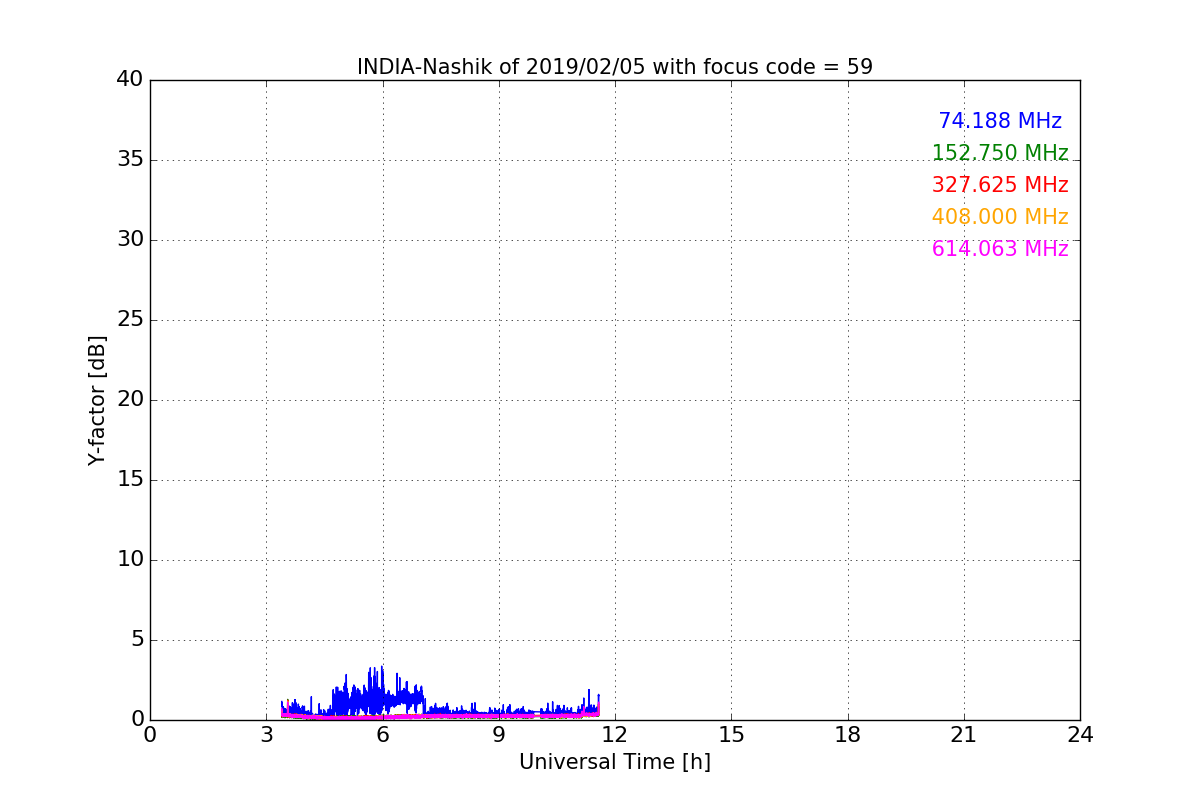Select the 614.063 MHz legend label
This screenshot has width=1200, height=800.
tap(1000, 249)
